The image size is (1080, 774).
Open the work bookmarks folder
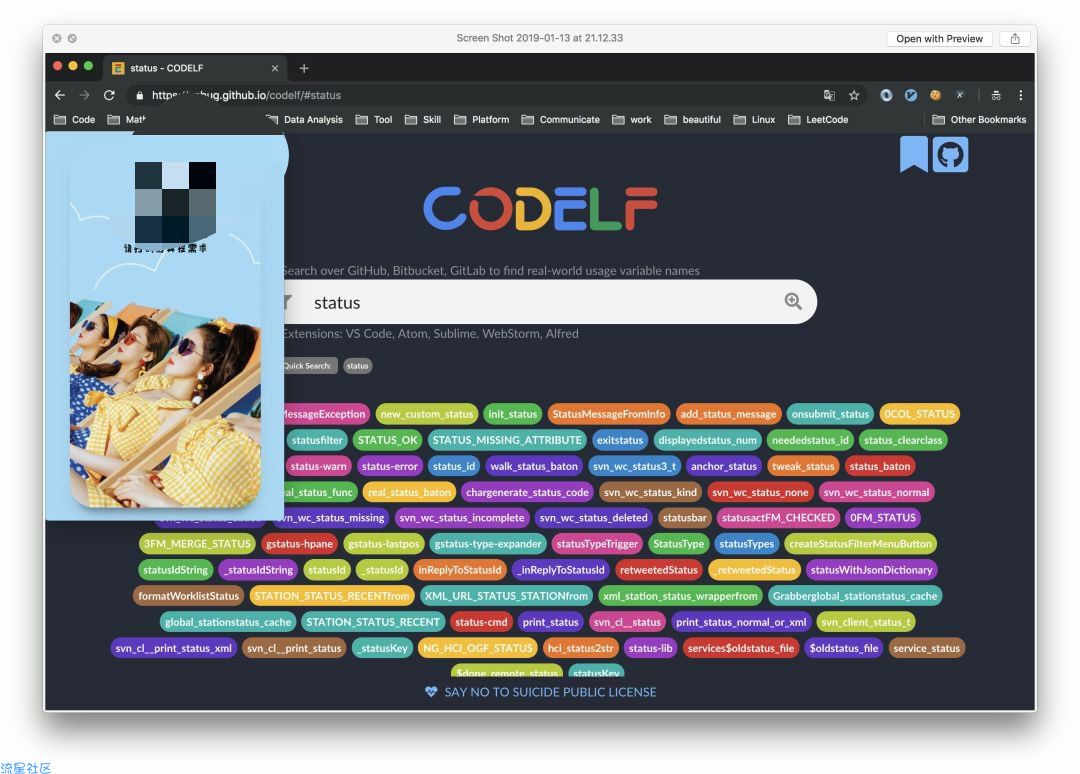pyautogui.click(x=632, y=119)
